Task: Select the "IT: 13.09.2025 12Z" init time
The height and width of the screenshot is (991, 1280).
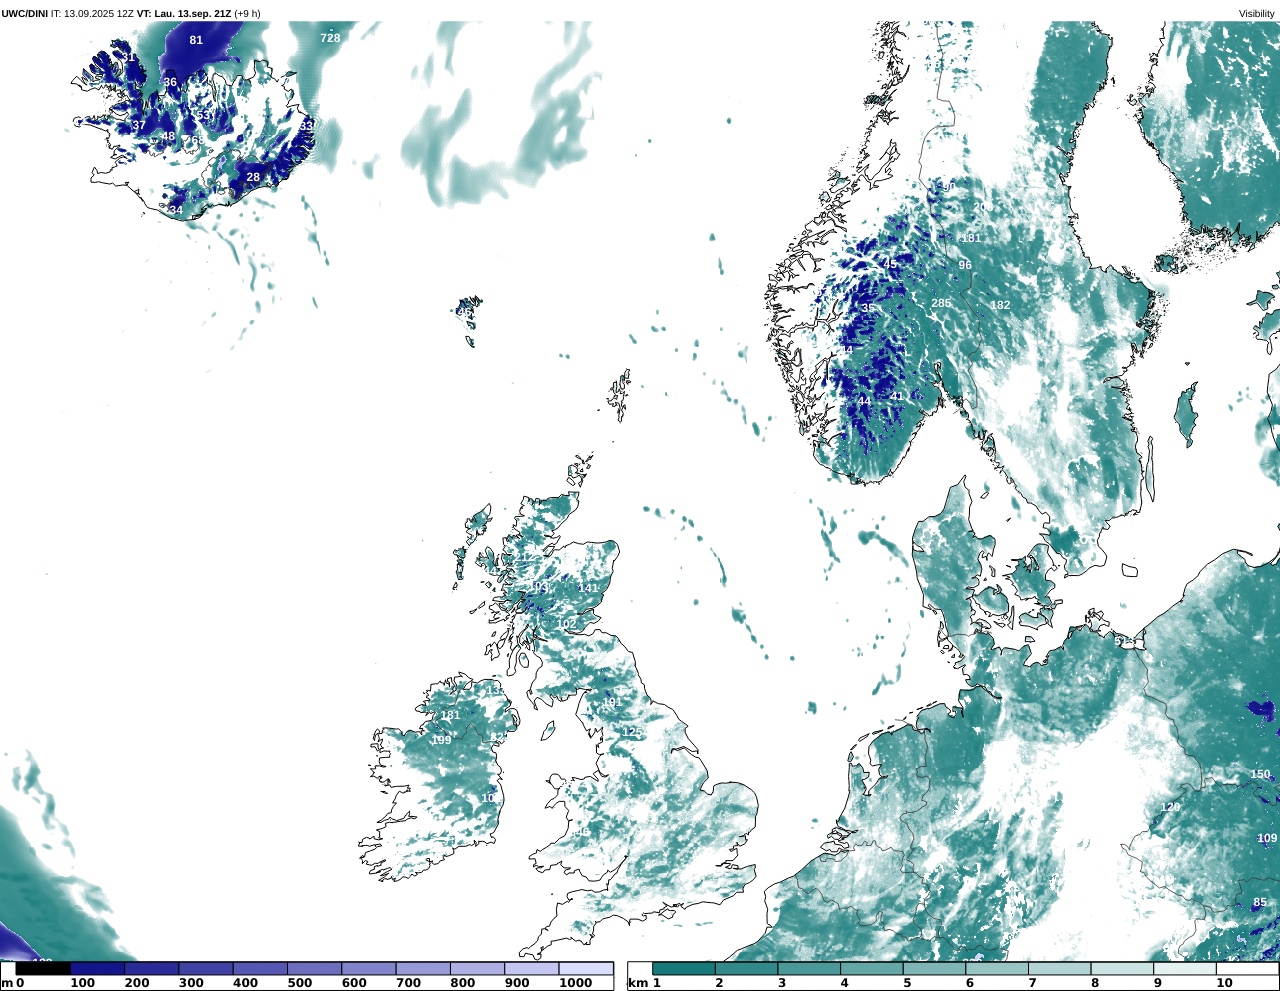Action: coord(92,13)
